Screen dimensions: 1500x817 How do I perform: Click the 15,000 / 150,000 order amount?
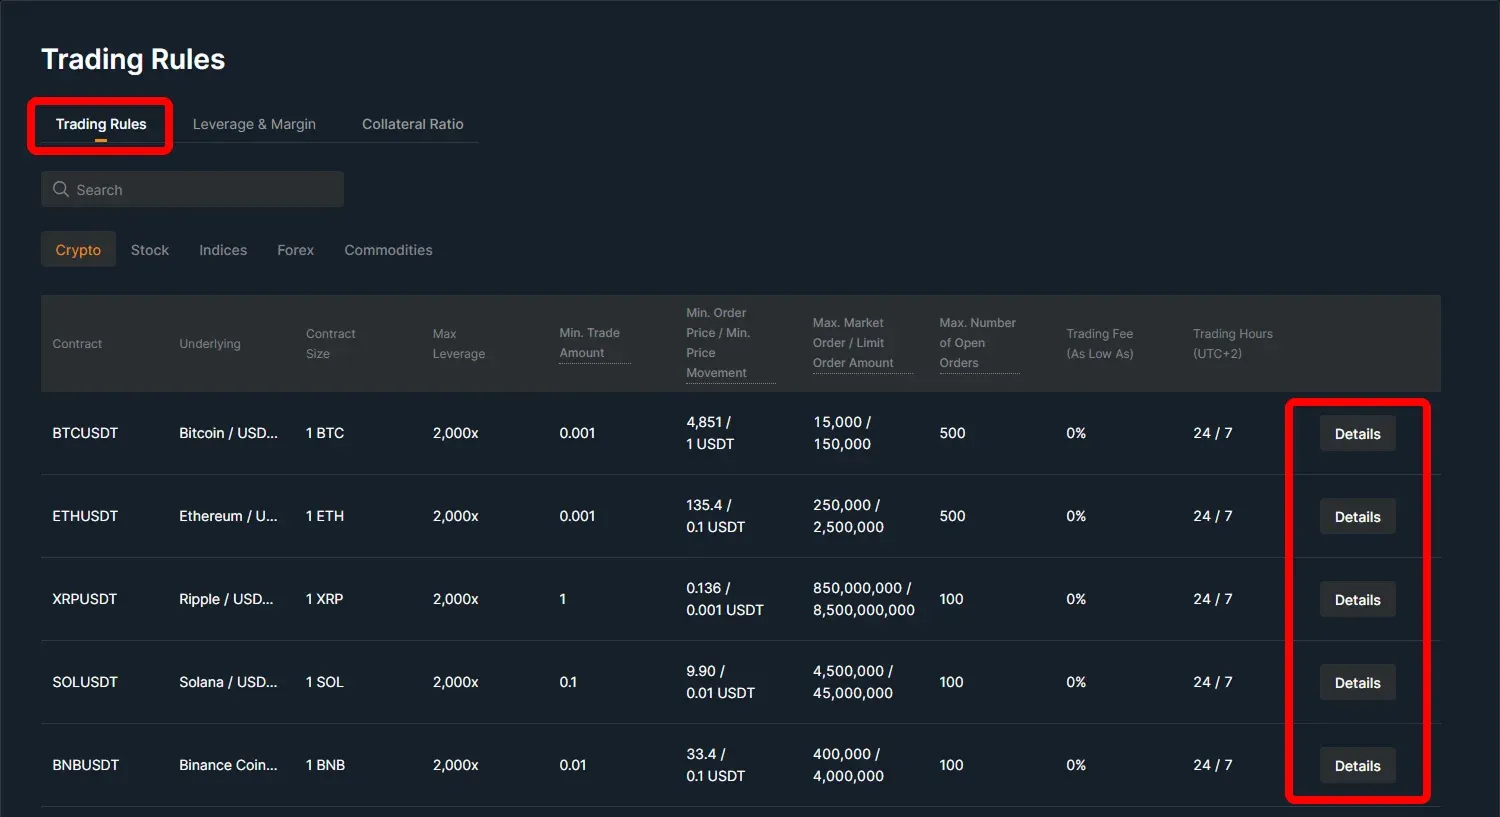842,433
